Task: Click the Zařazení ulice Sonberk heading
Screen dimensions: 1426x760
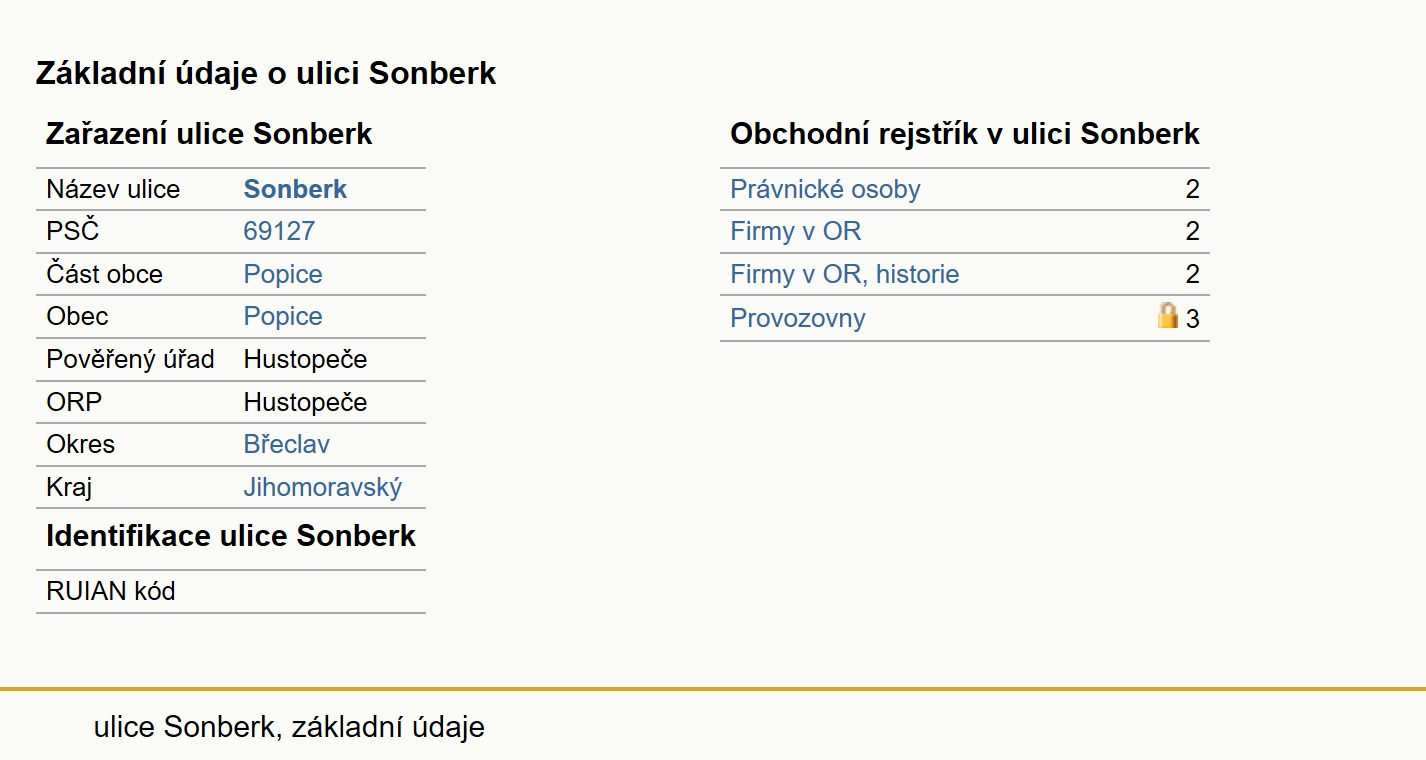Action: pyautogui.click(x=209, y=134)
